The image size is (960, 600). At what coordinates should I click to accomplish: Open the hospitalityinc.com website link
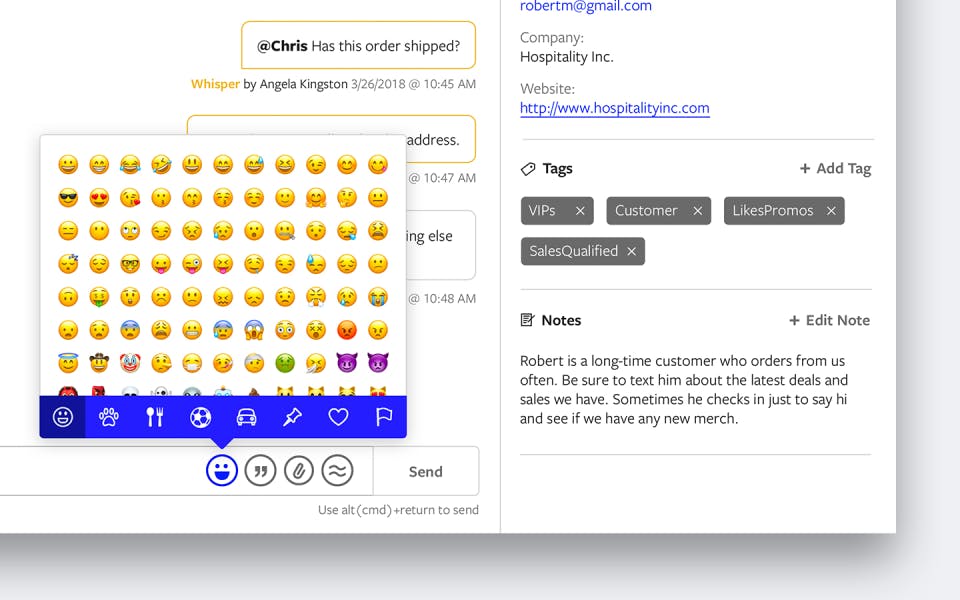[x=615, y=108]
